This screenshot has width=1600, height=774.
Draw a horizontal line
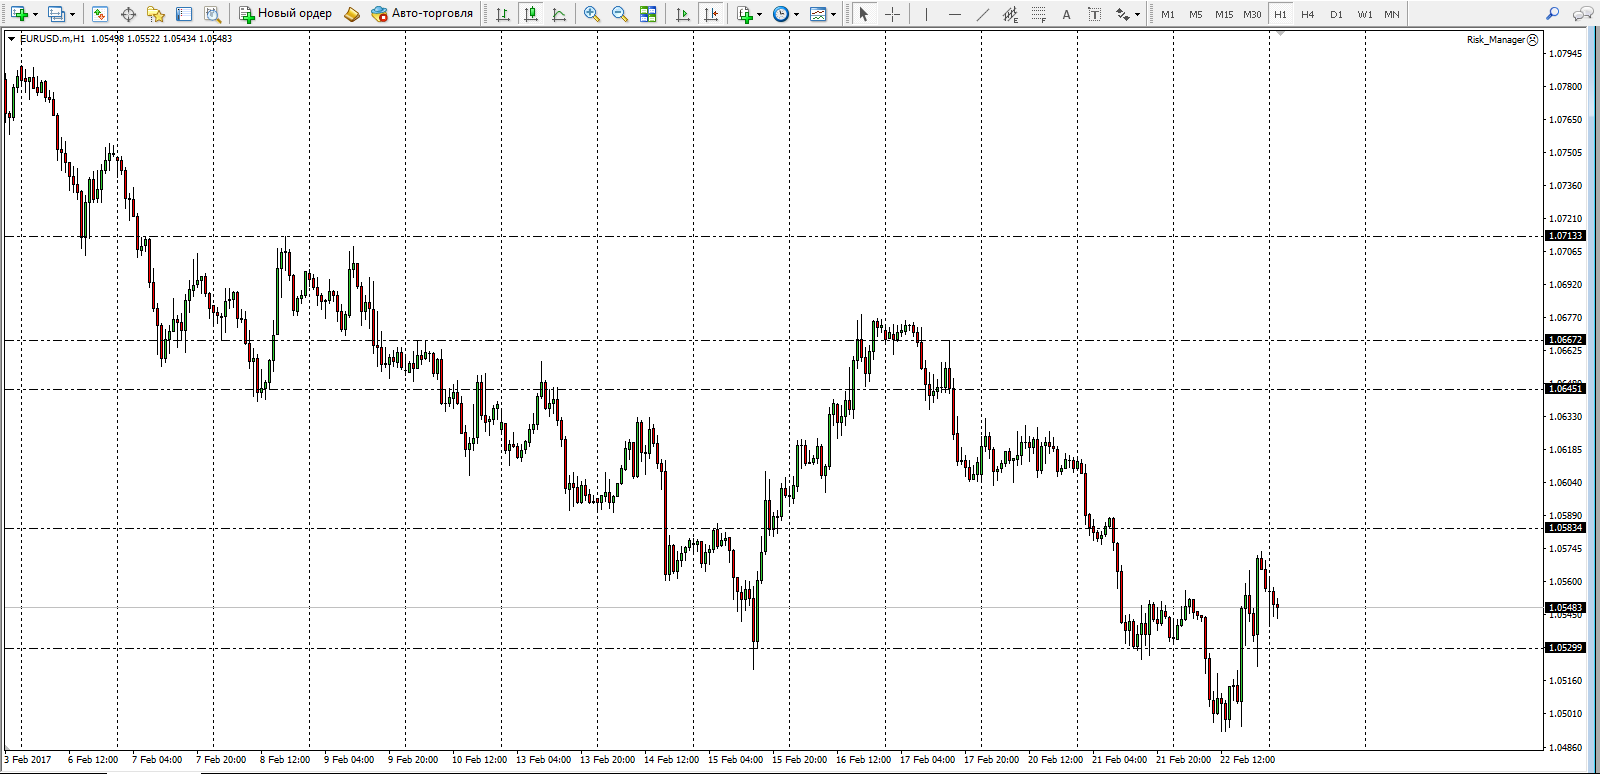pos(954,14)
